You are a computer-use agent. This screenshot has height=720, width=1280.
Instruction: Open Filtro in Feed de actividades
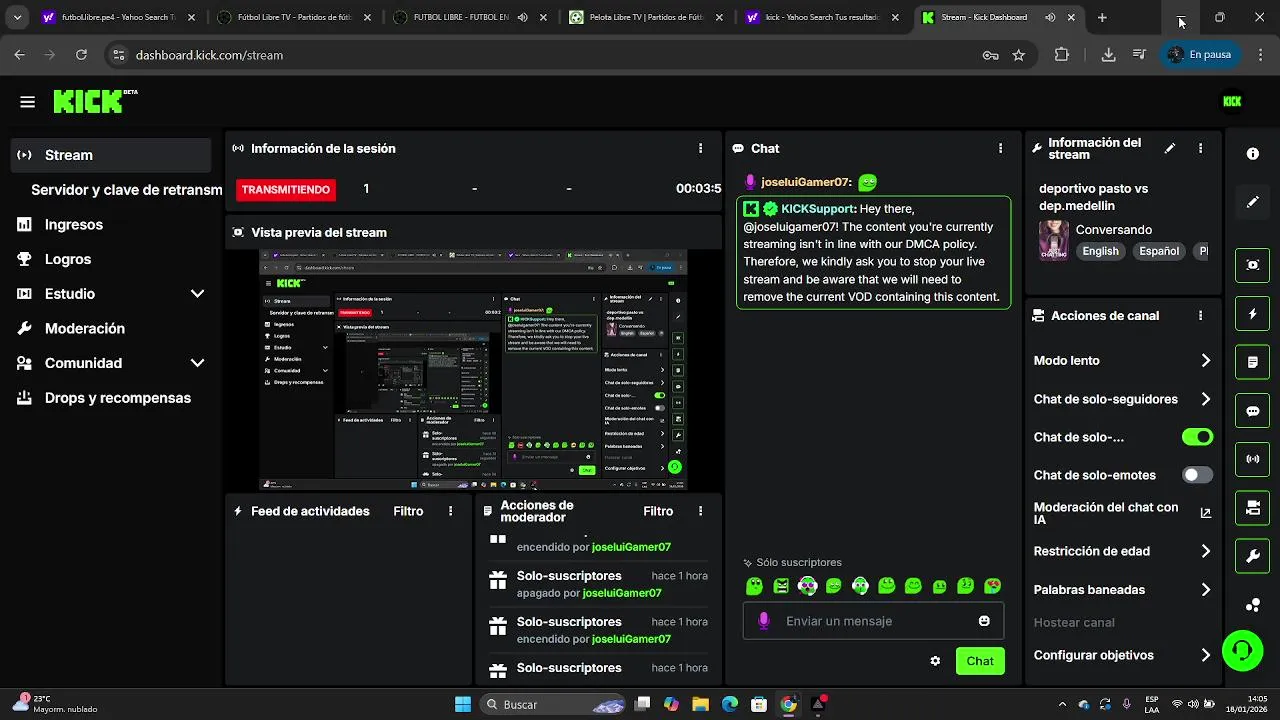pyautogui.click(x=408, y=511)
